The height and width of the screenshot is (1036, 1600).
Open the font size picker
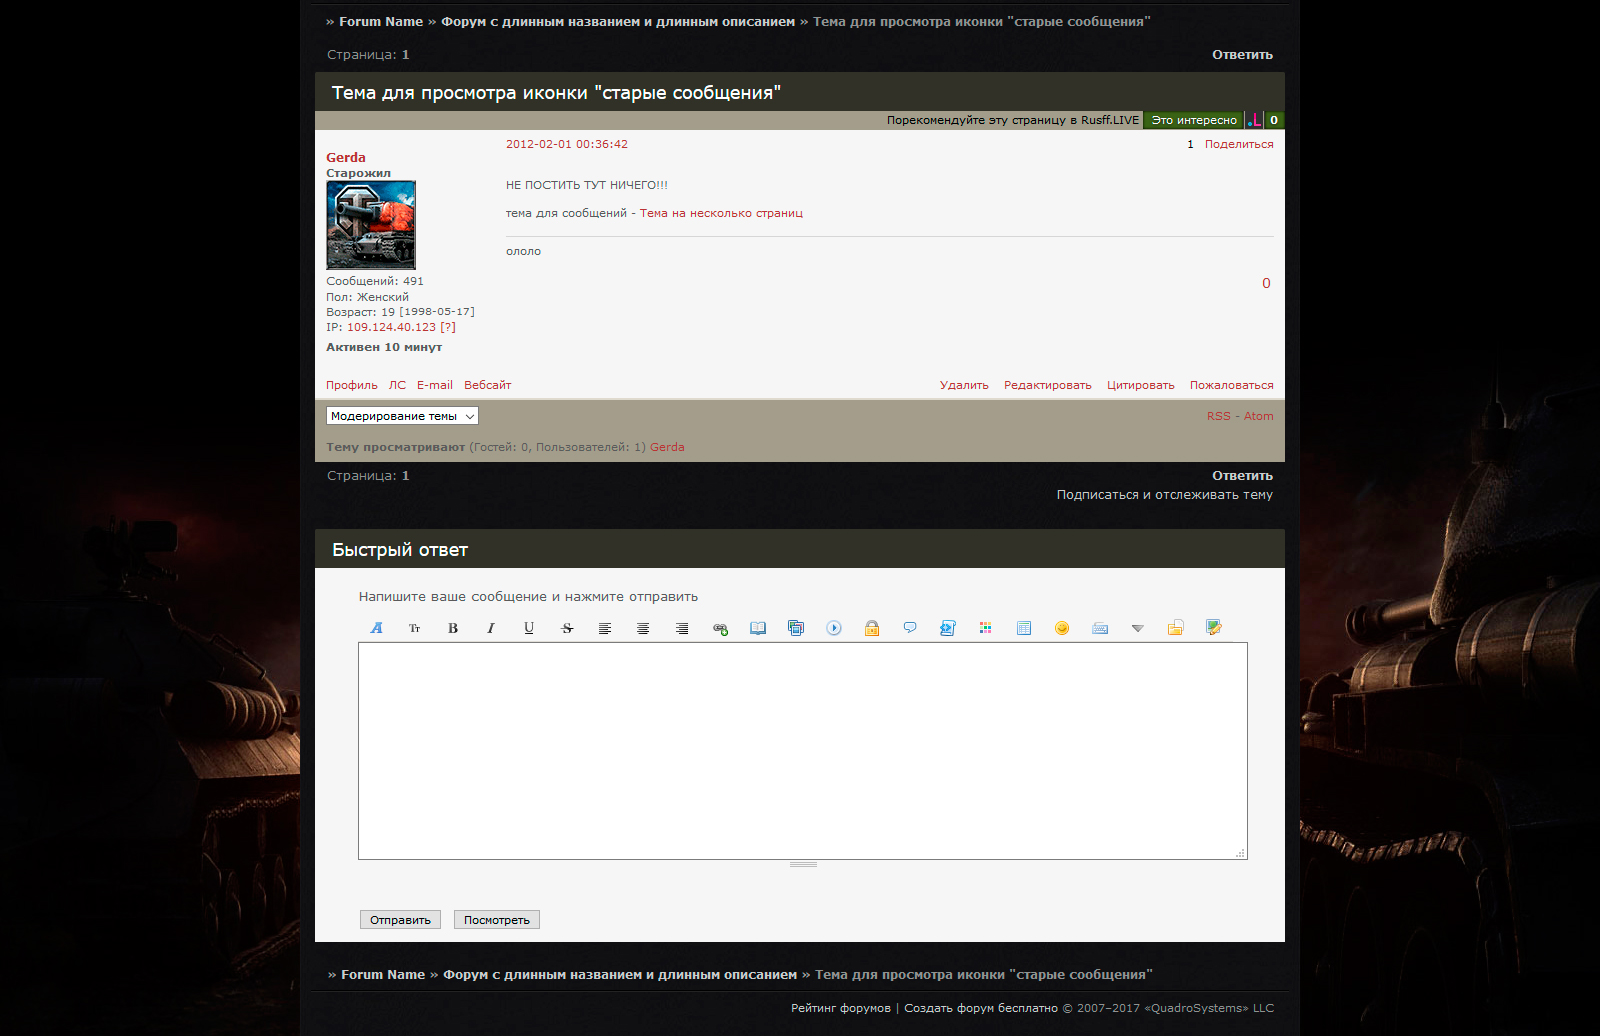[x=415, y=628]
